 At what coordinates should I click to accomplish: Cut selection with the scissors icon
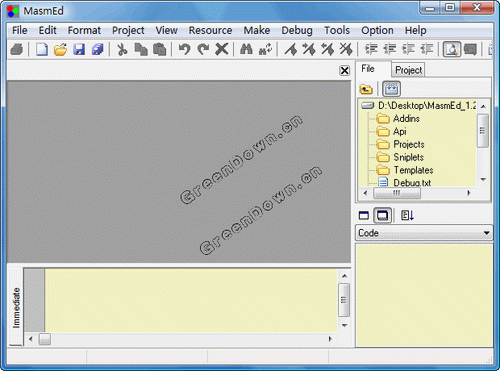(x=122, y=50)
